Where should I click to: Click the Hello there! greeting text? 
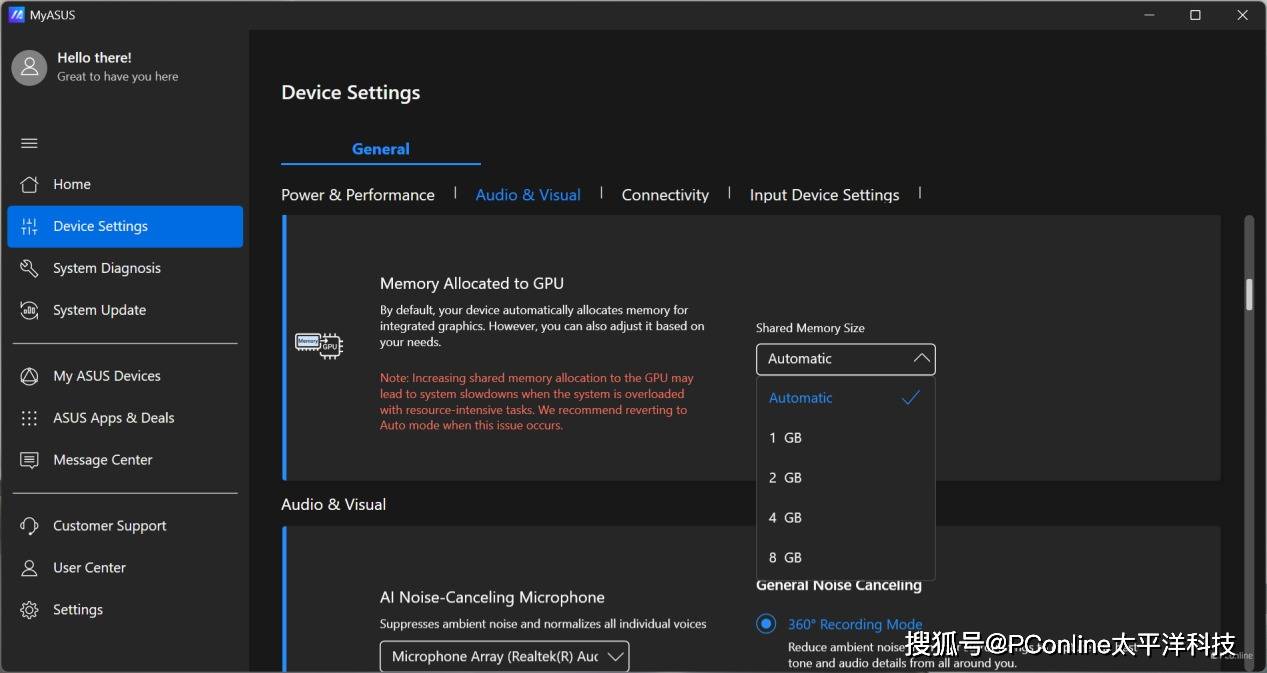[x=94, y=58]
